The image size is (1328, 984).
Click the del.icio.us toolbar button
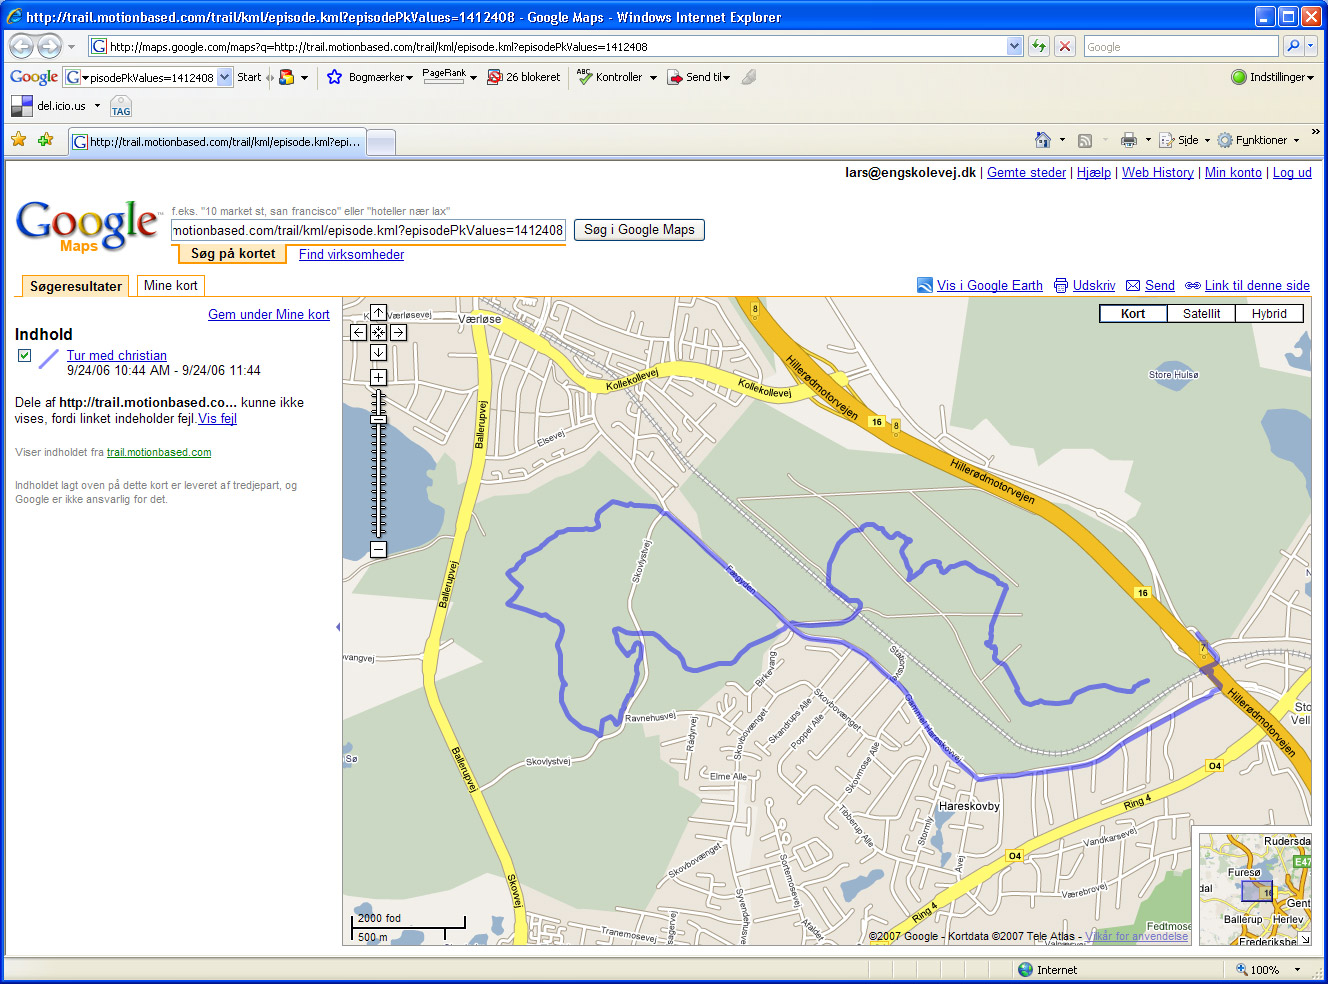pos(50,106)
